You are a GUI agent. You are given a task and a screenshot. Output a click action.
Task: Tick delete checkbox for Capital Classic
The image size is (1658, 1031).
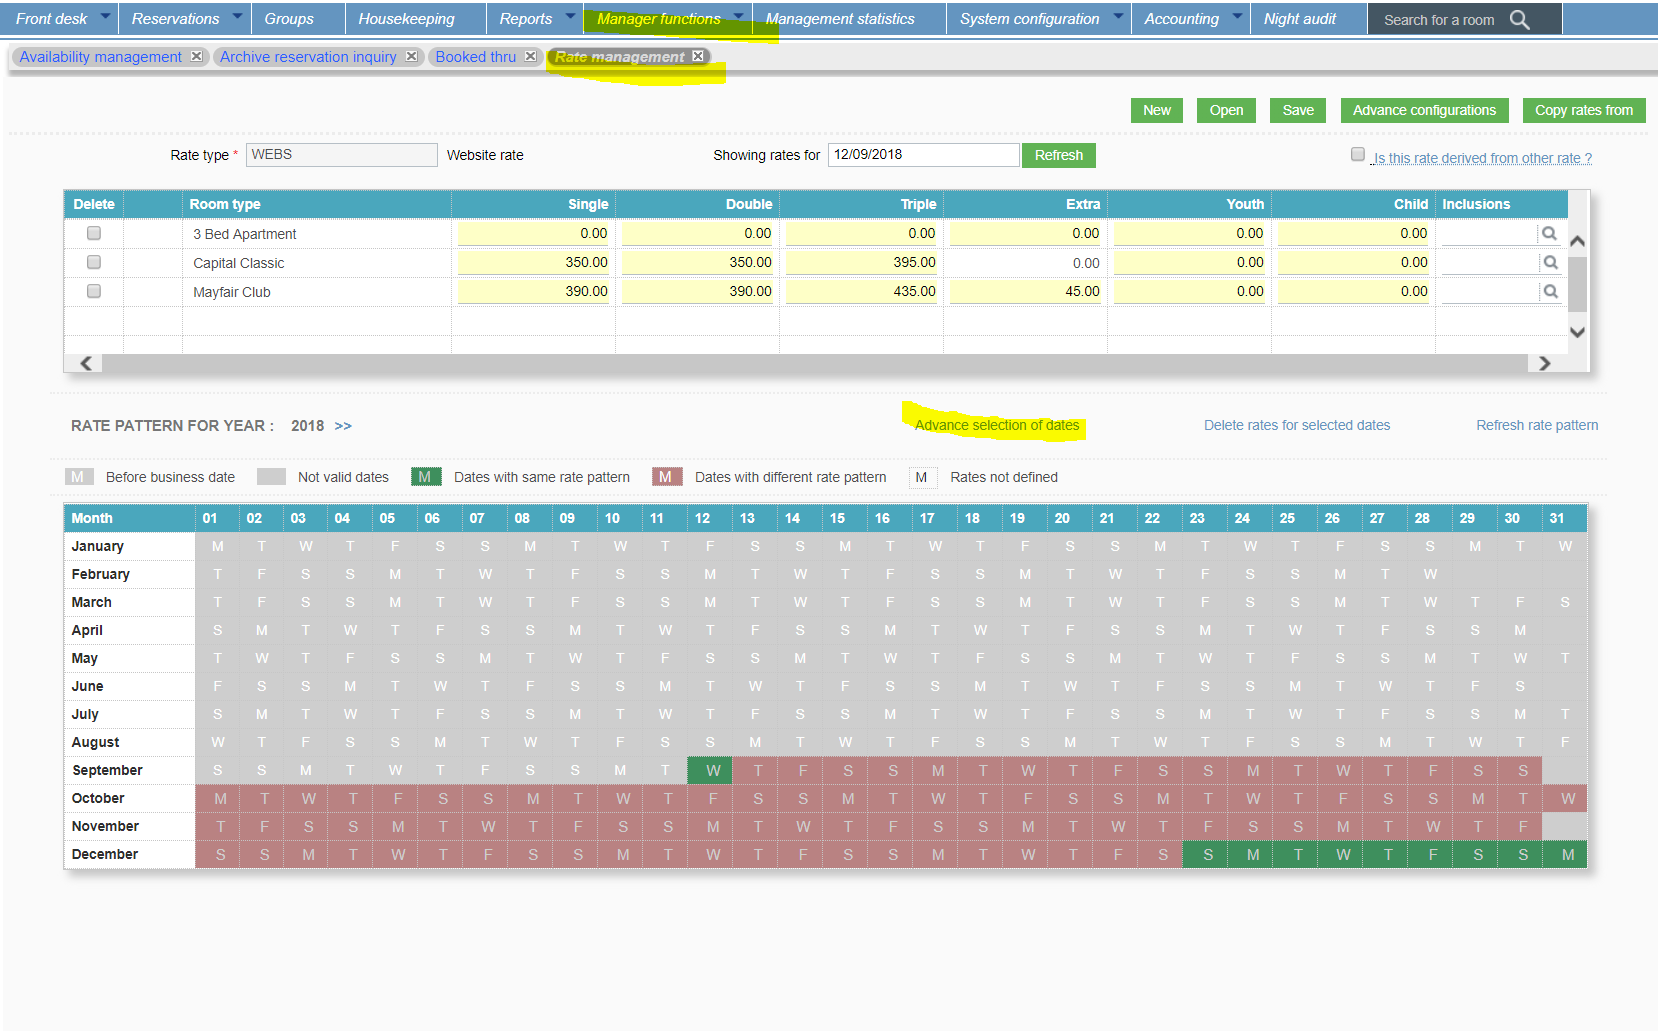tap(94, 262)
